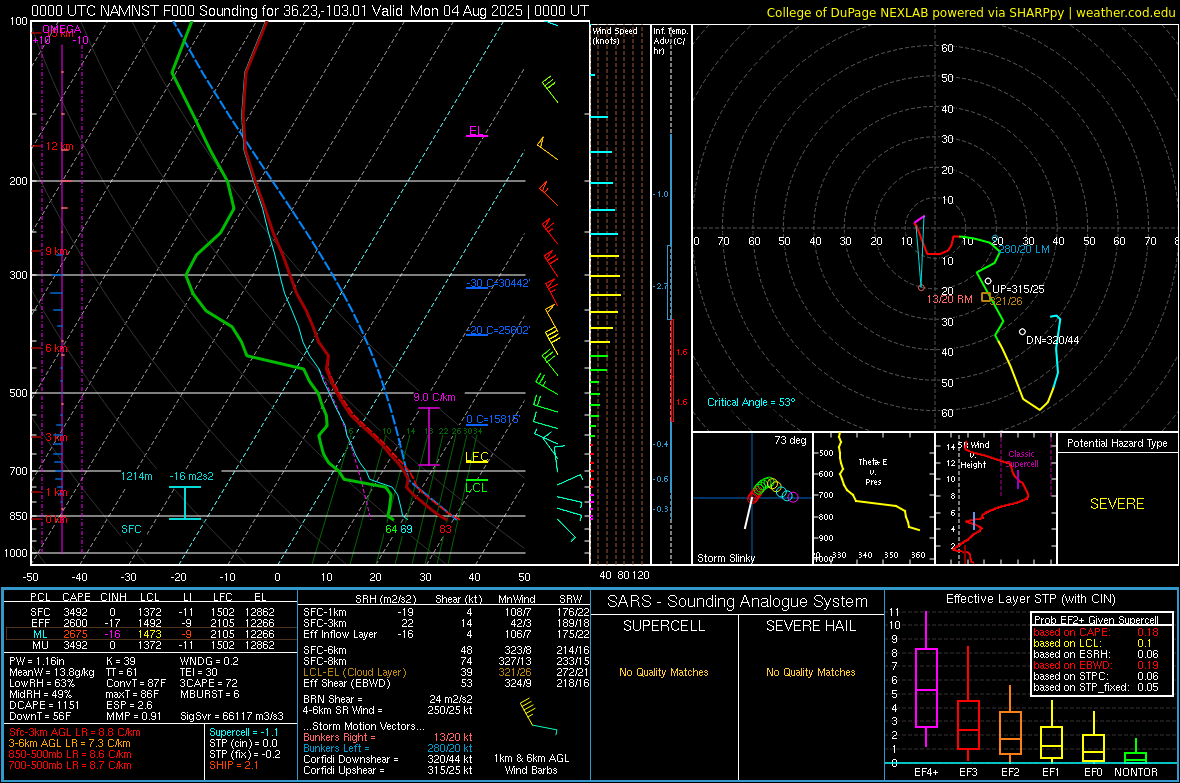The width and height of the screenshot is (1180, 783).
Task: Click the LCL-EL (Cloud Layer) row label
Action: [354, 672]
